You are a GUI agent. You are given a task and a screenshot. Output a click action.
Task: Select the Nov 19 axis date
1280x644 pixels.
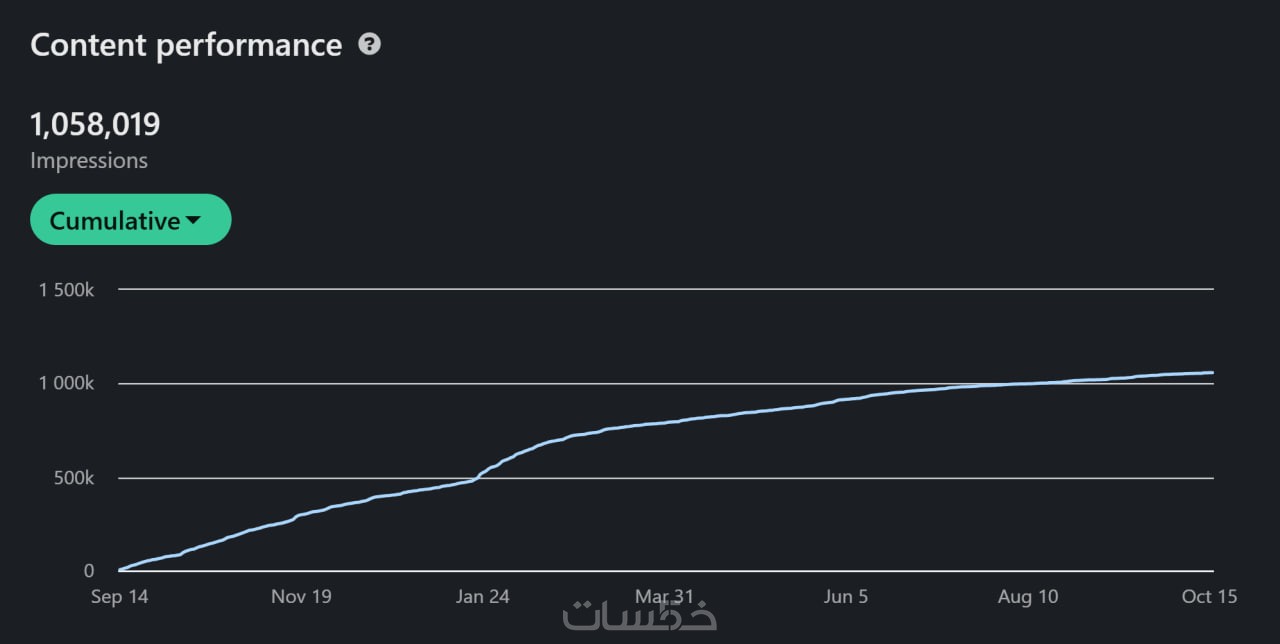302,597
